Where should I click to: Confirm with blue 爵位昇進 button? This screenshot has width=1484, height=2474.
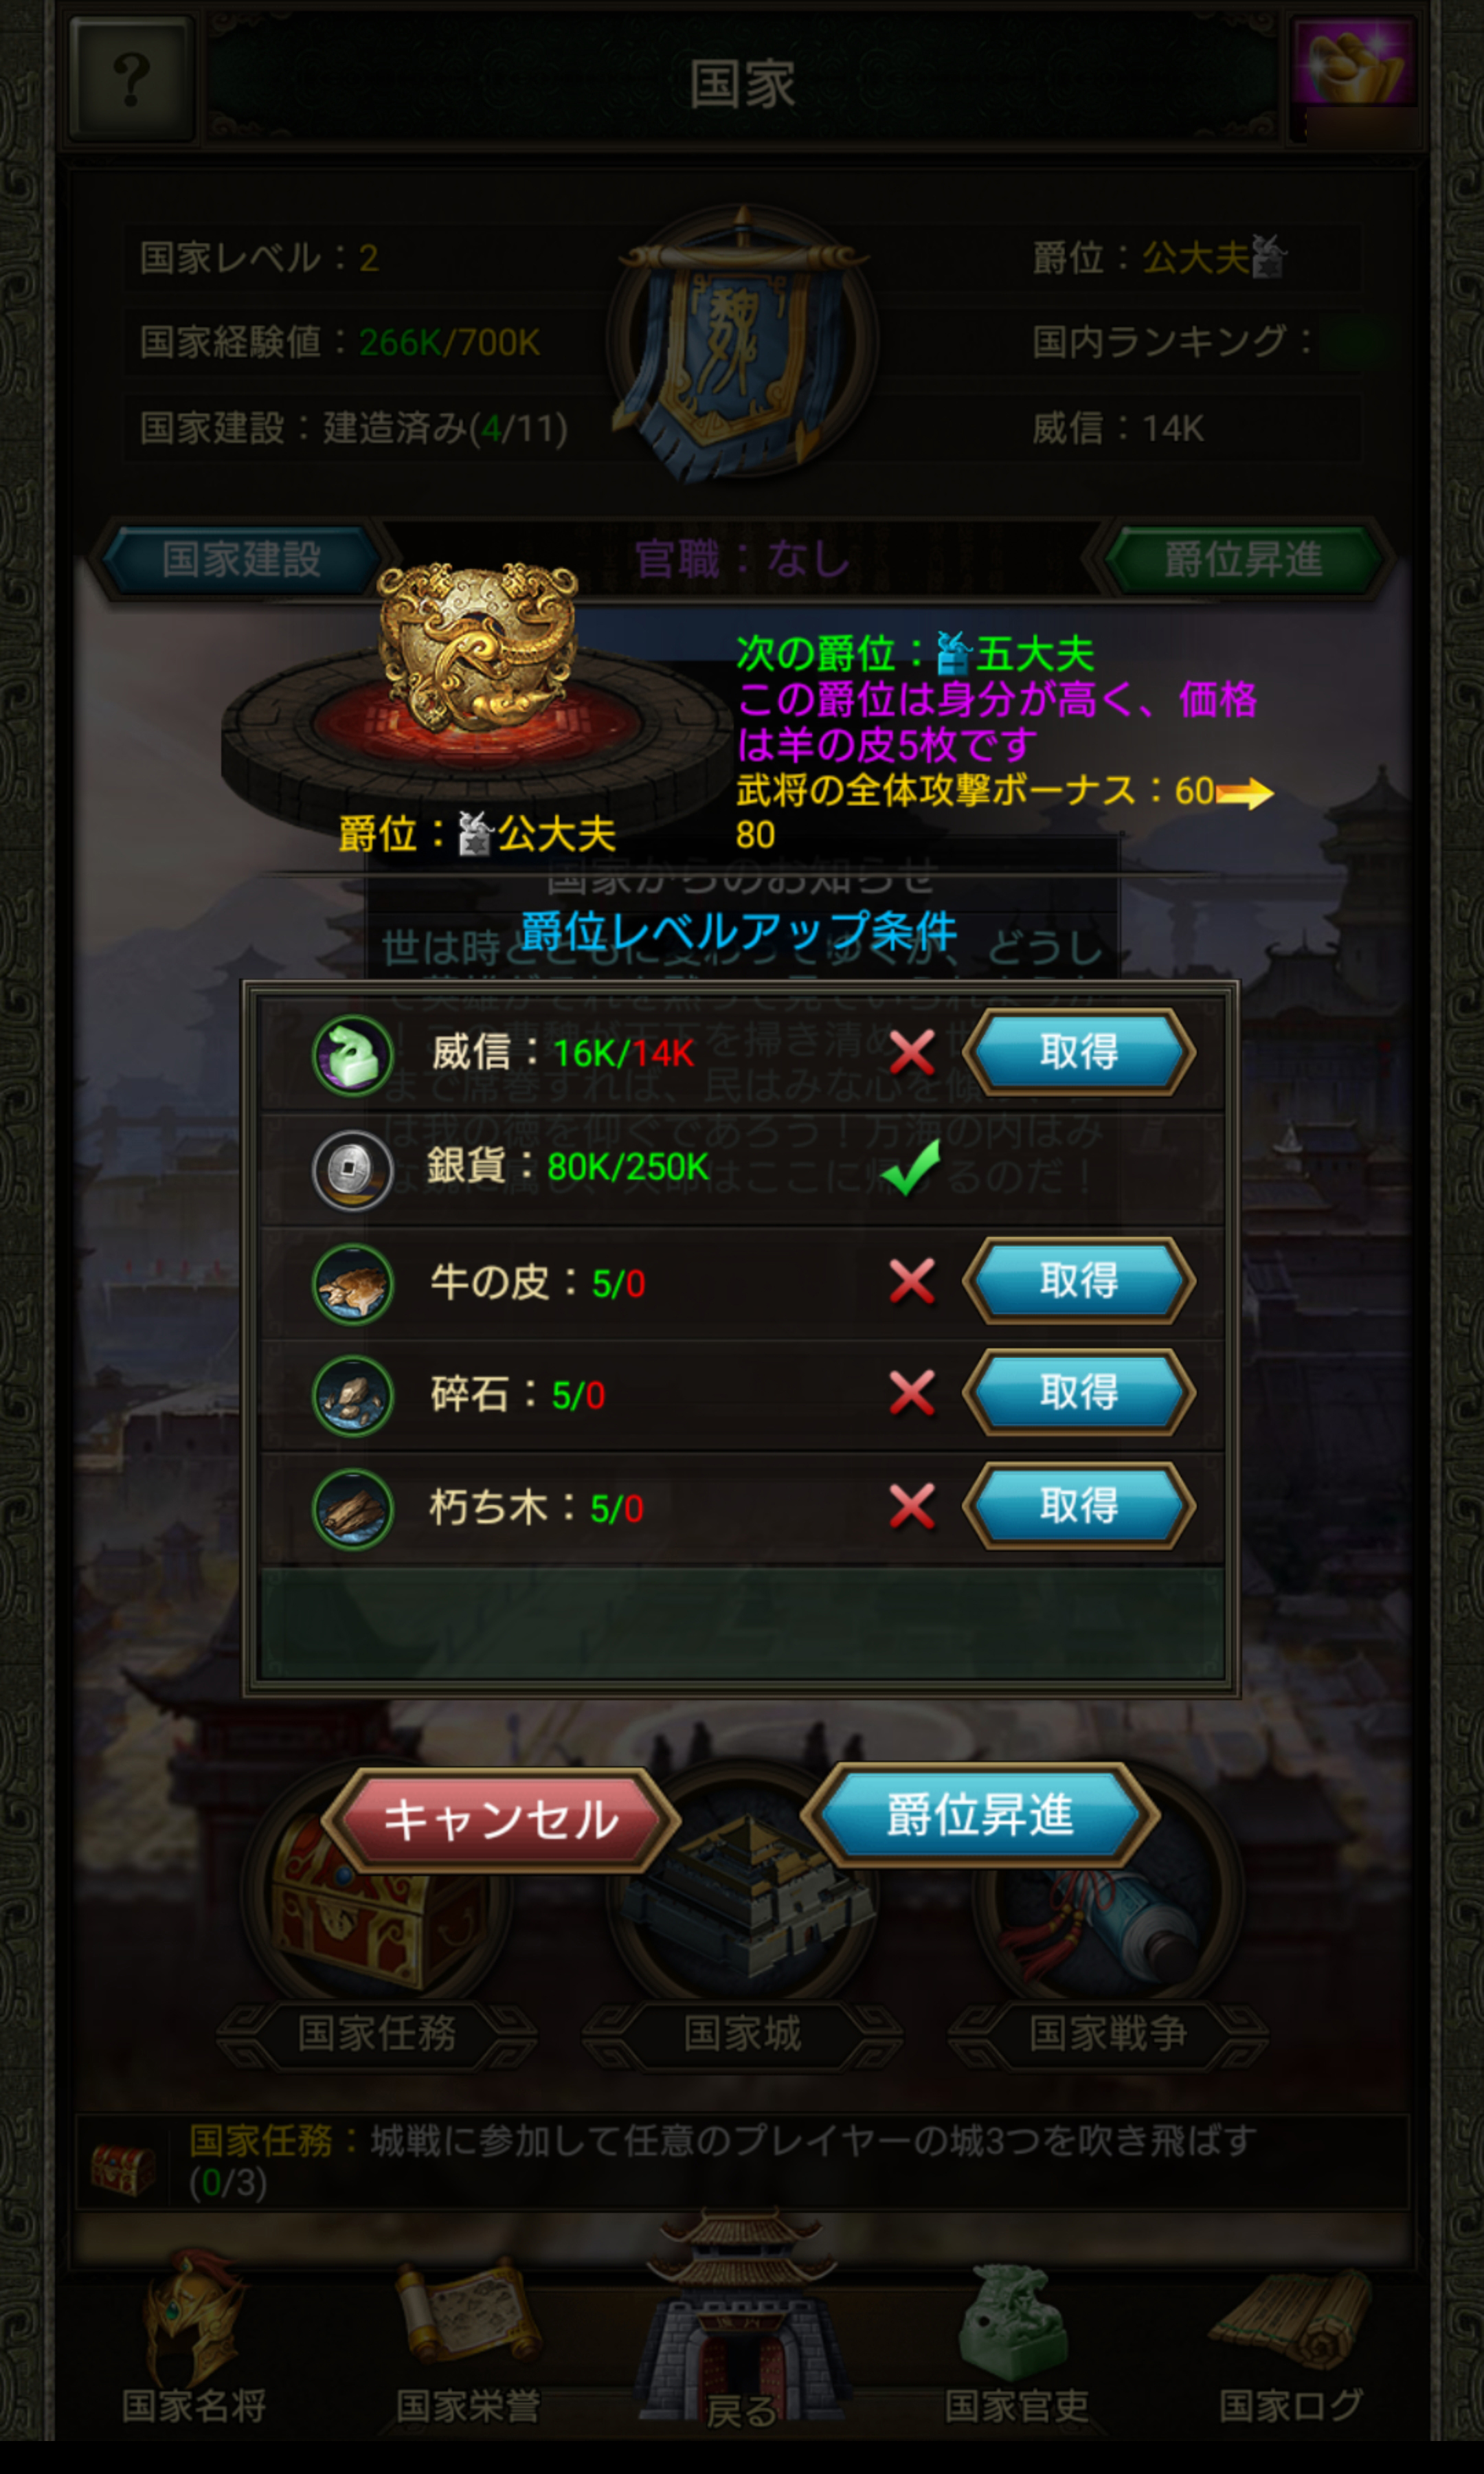[980, 1815]
